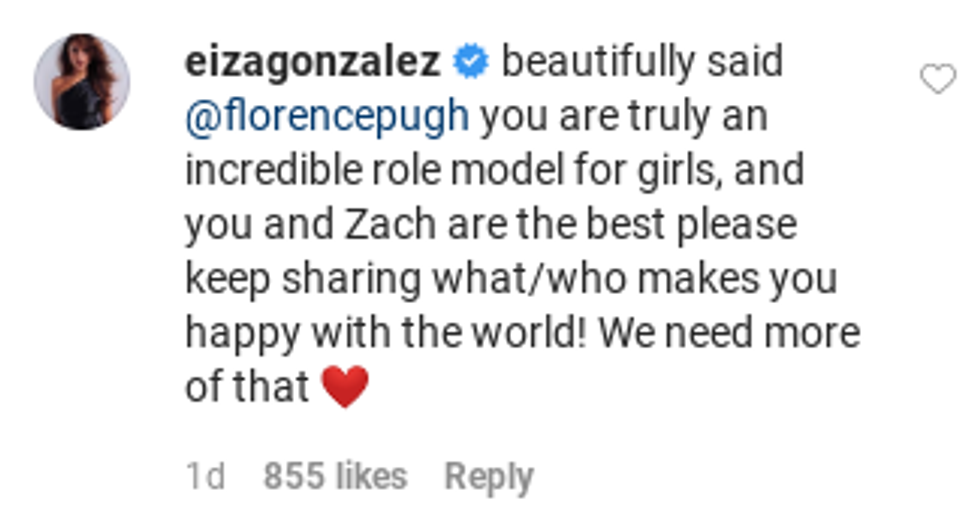The height and width of the screenshot is (531, 980).
Task: Click the words "beautifully said"
Action: [641, 63]
